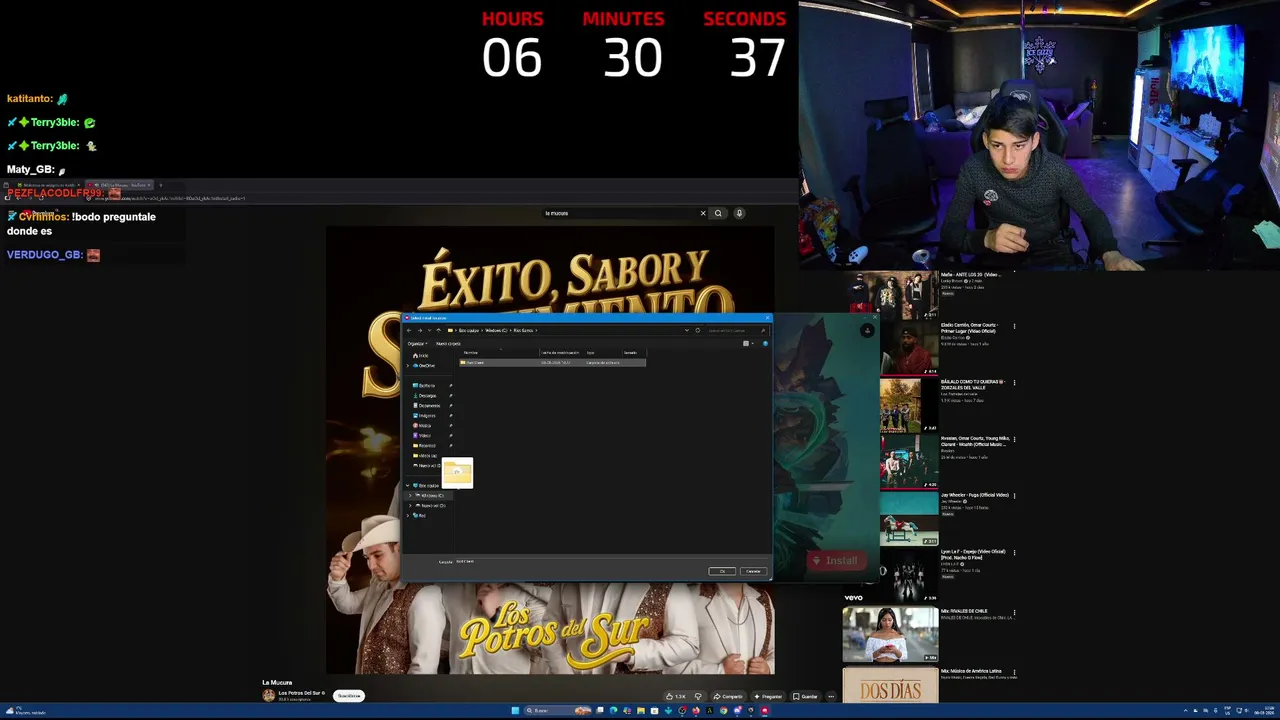Collapse the Este equipo tree node
The width and height of the screenshot is (1280, 720).
tap(408, 485)
